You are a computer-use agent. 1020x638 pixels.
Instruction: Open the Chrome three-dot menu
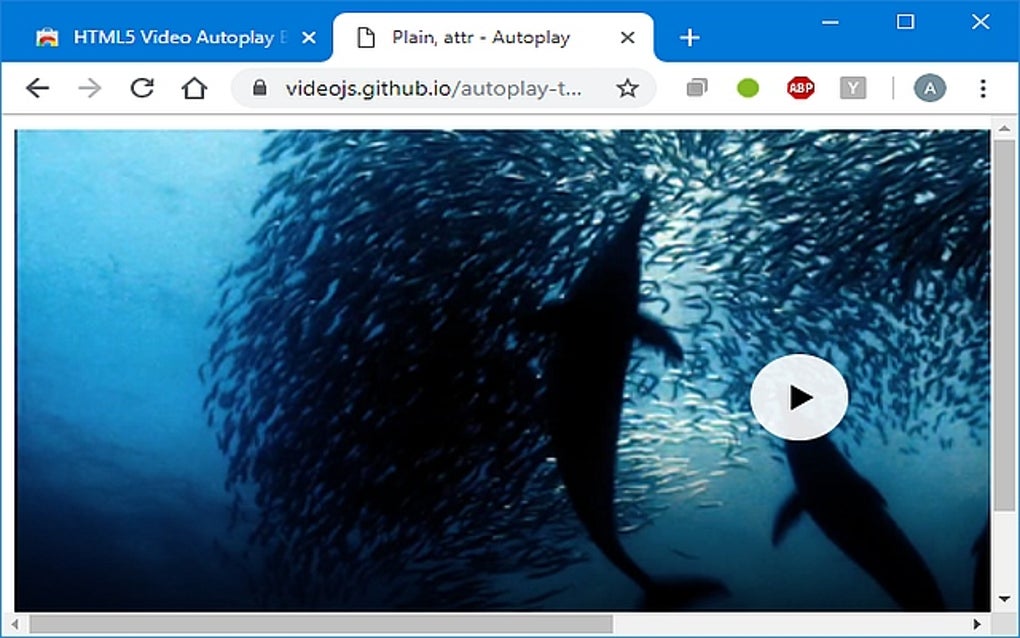tap(983, 87)
